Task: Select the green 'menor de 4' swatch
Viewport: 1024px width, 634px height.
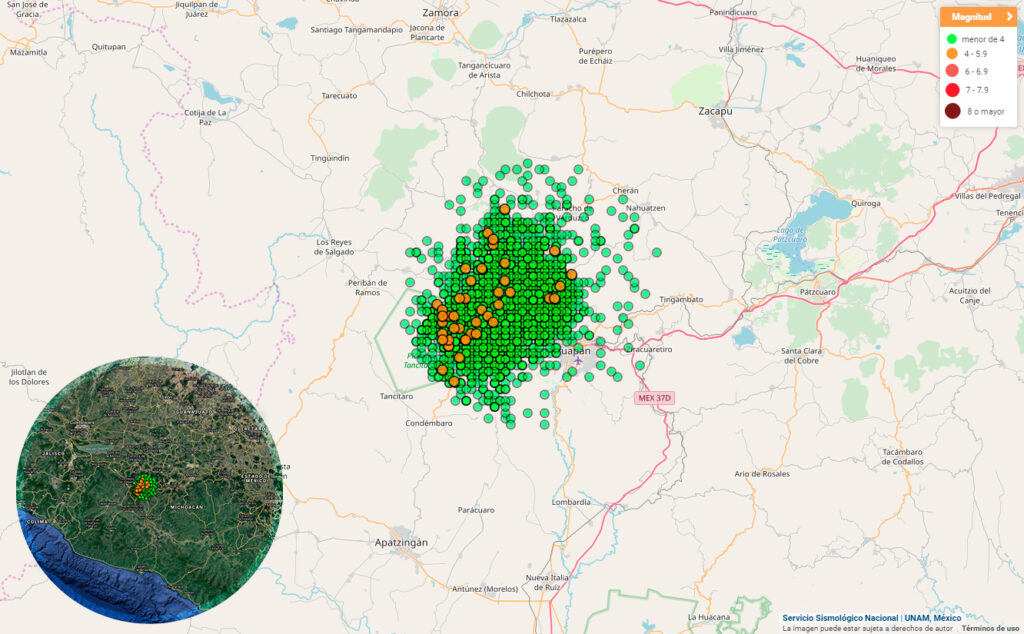Action: [952, 39]
